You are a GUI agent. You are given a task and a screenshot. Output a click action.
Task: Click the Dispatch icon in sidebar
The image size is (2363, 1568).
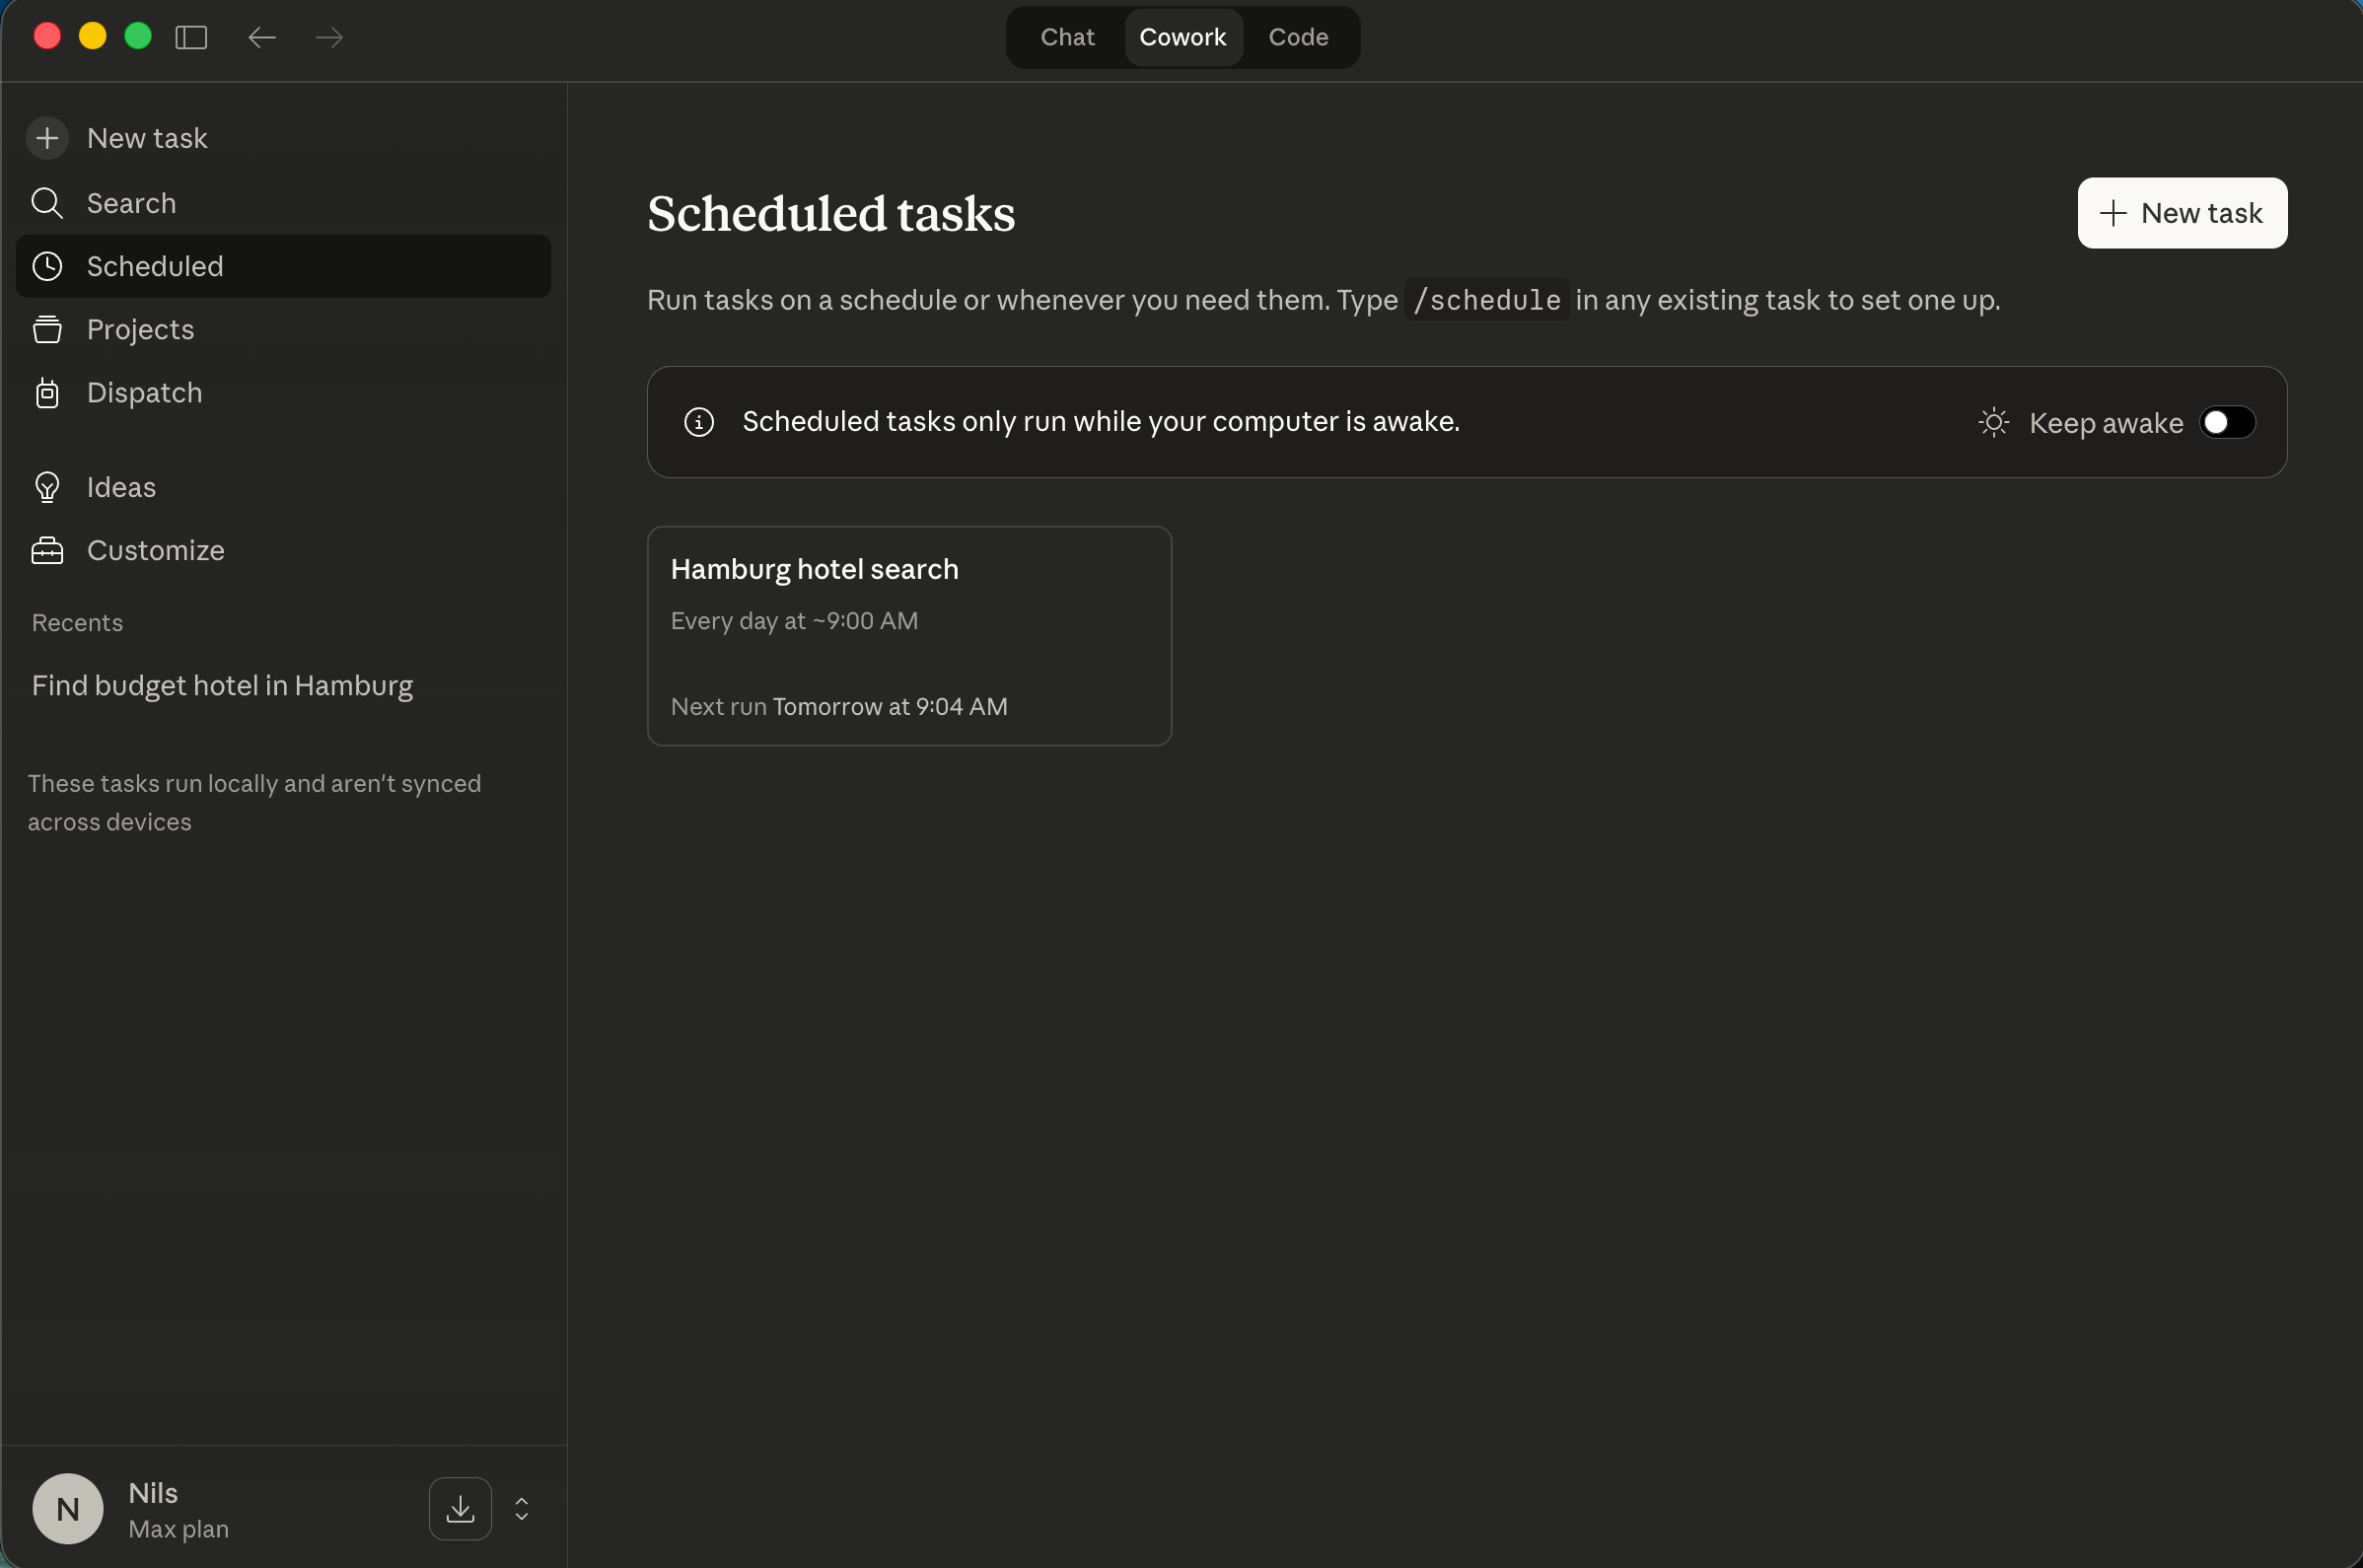(47, 393)
